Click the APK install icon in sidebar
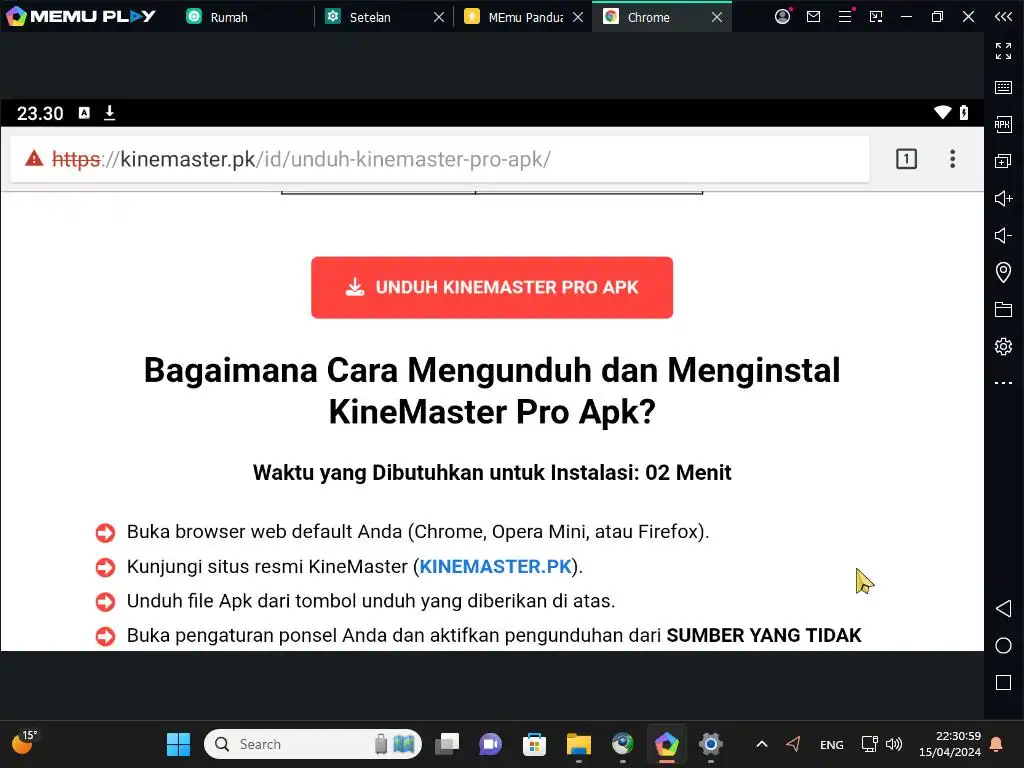The width and height of the screenshot is (1024, 768). [1003, 124]
